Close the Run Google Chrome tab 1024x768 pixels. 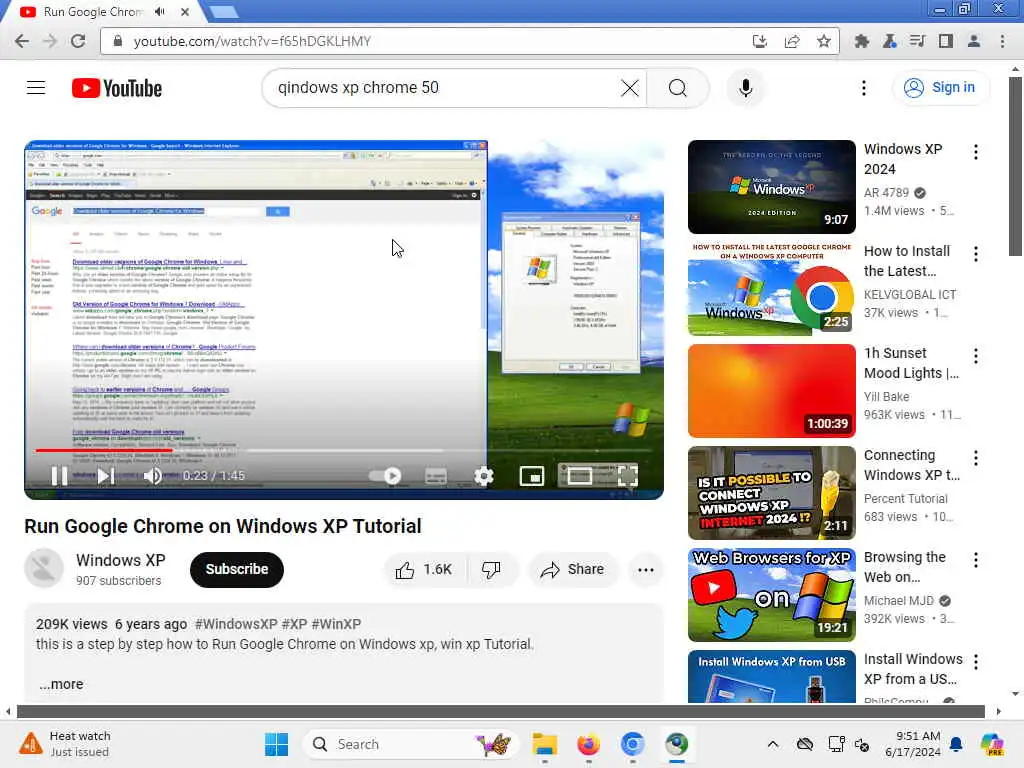(185, 12)
